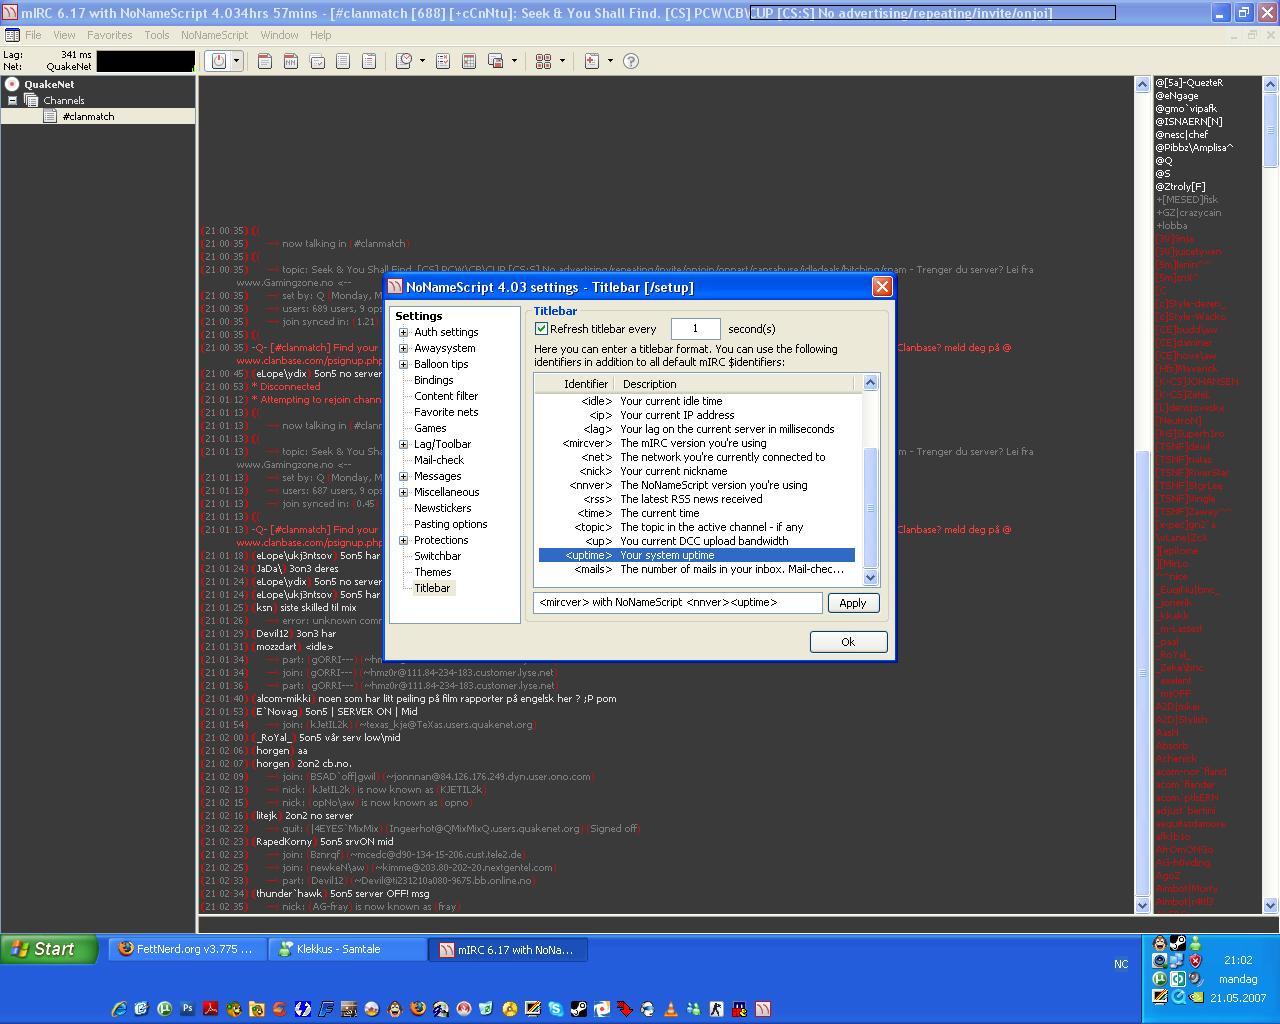The image size is (1280, 1024).
Task: Launch Internet Explorer from Quick Launch
Action: click(x=118, y=1009)
